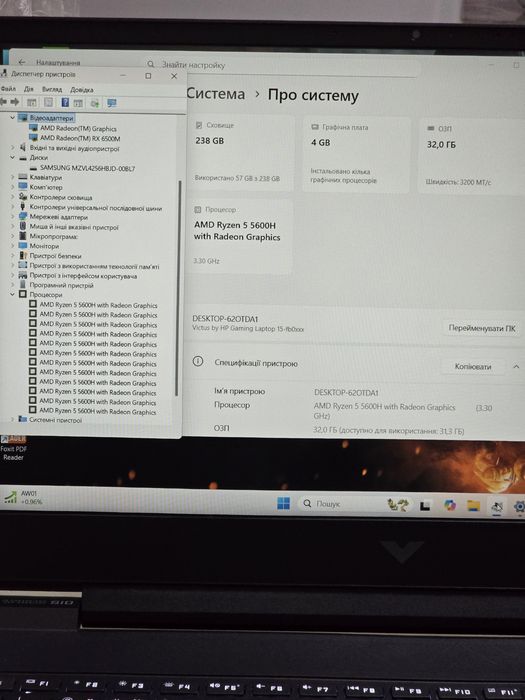The width and height of the screenshot is (525, 700).
Task: Click the Scan for hardware changes monitor icon
Action: tap(112, 103)
